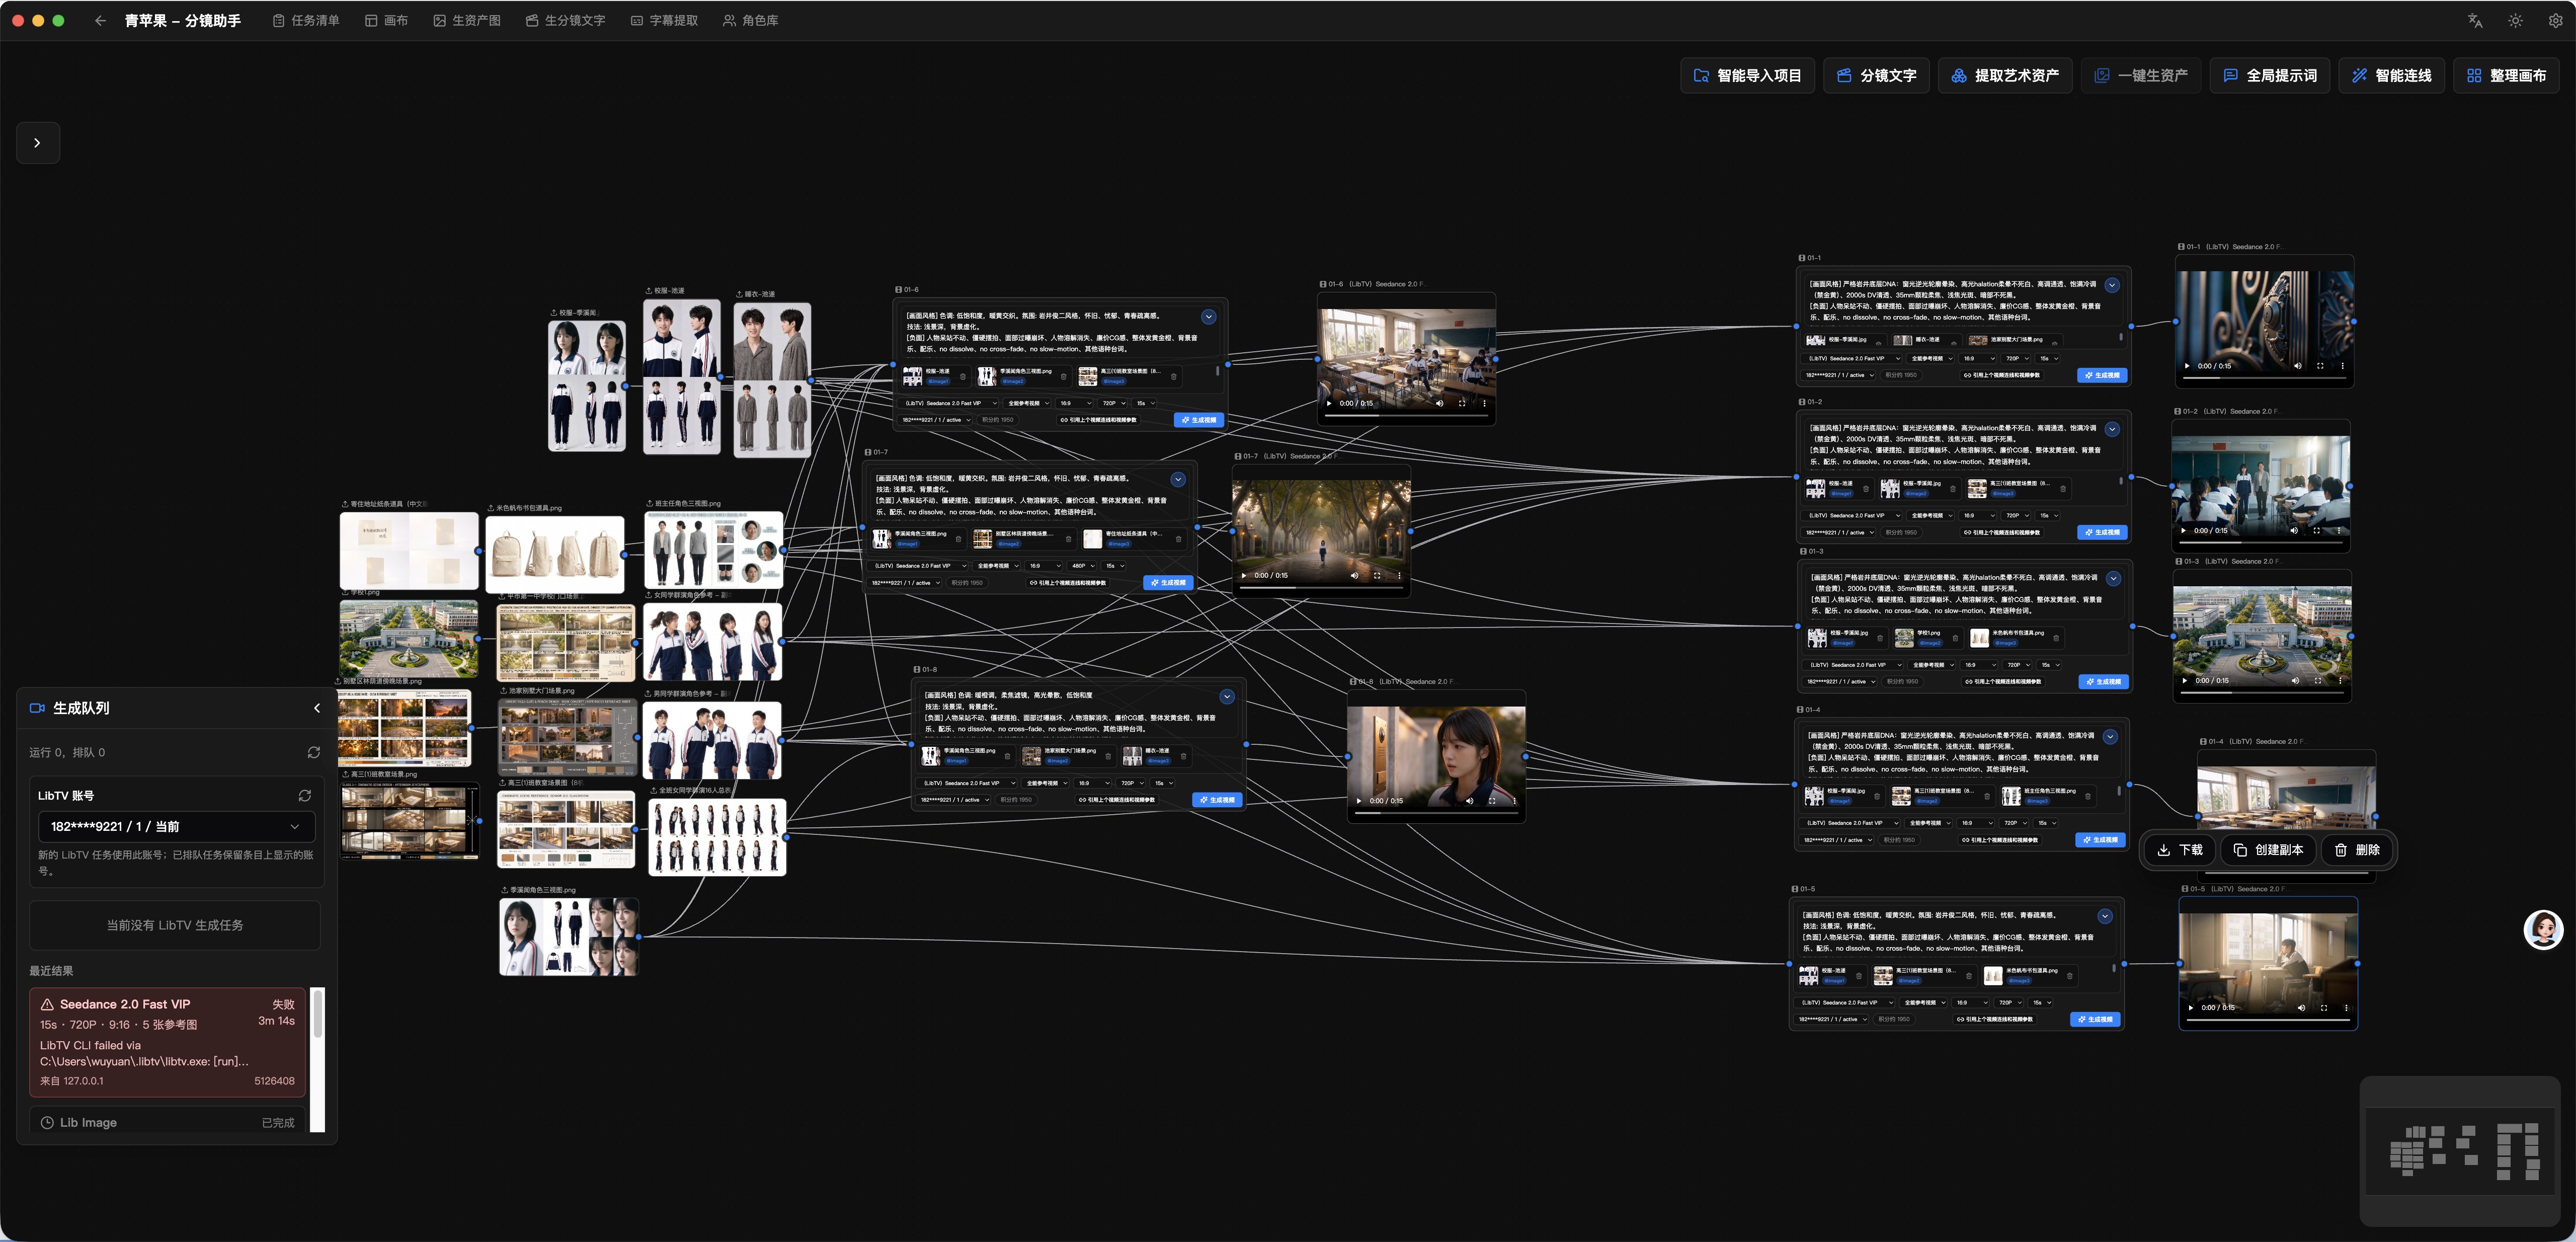Toggle the light/dark theme sun icon
2576x1242 pixels.
pyautogui.click(x=2515, y=20)
